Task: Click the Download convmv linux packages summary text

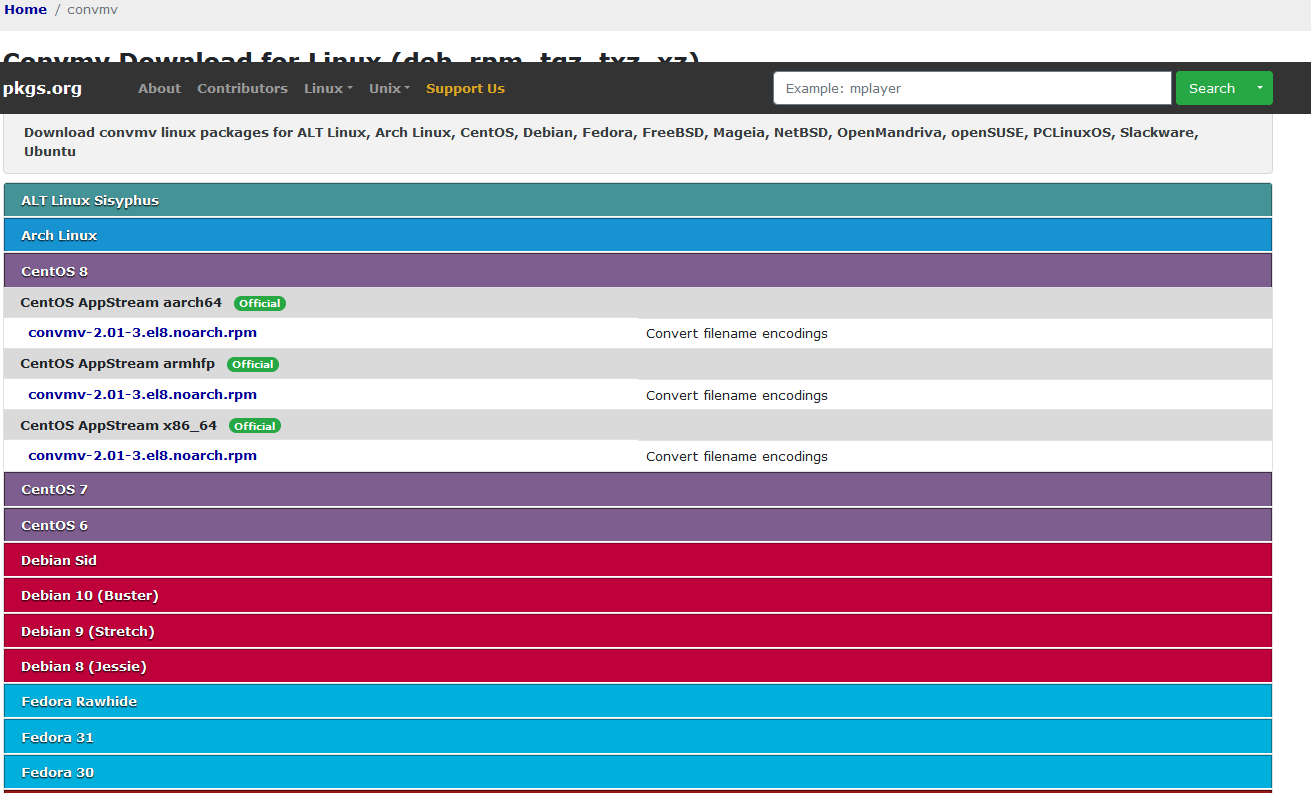Action: click(x=611, y=142)
